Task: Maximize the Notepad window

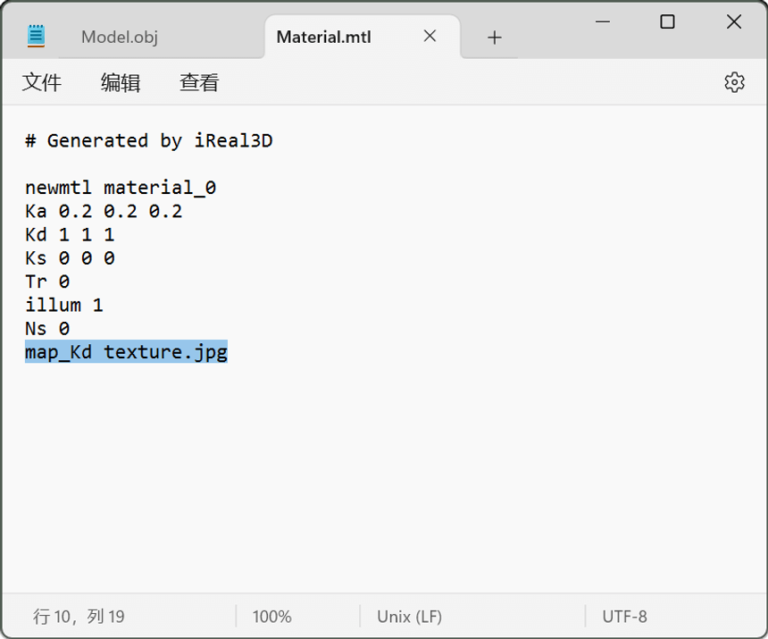Action: point(667,22)
